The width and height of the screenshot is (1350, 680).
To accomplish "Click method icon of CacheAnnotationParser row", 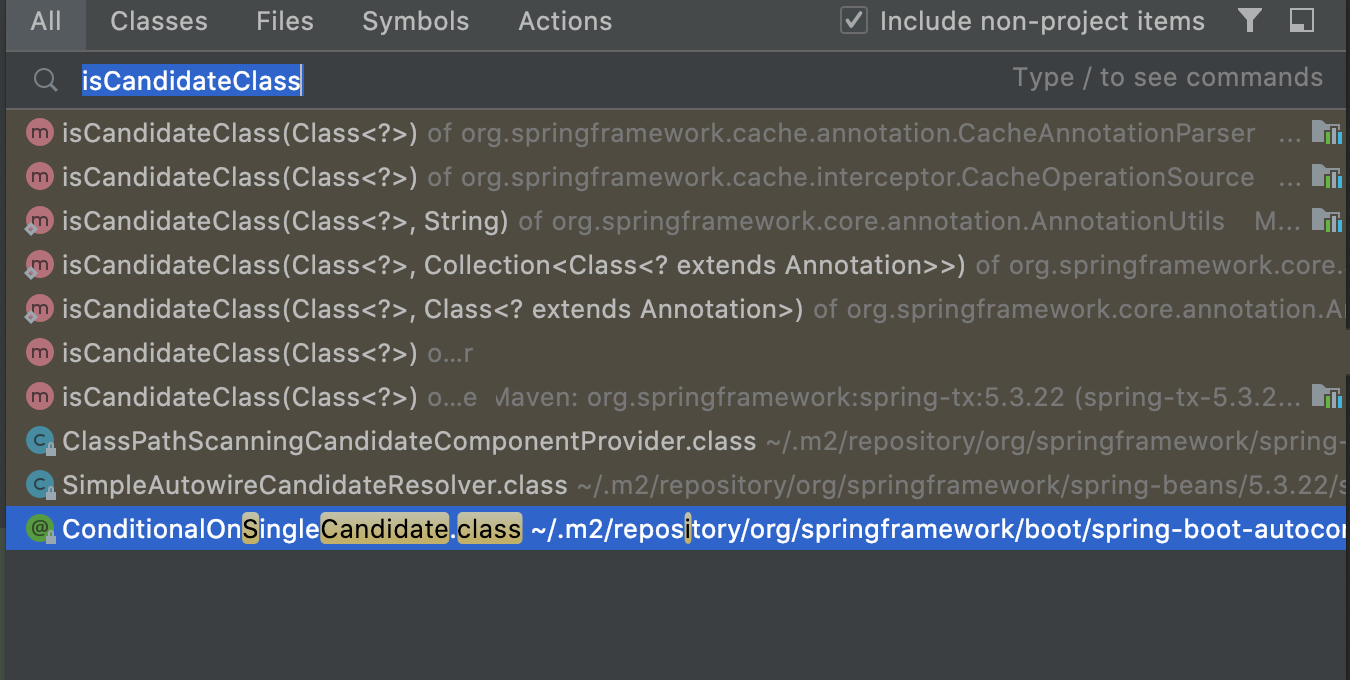I will (x=39, y=133).
